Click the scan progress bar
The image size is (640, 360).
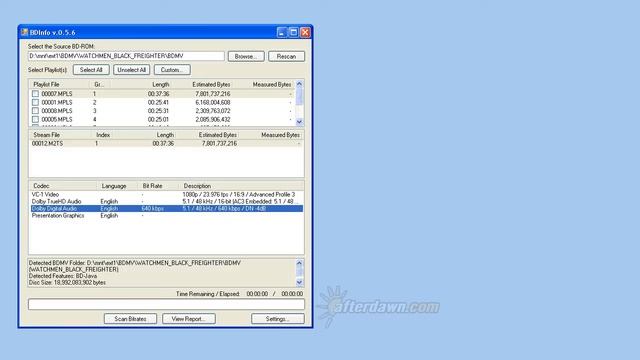pyautogui.click(x=166, y=304)
